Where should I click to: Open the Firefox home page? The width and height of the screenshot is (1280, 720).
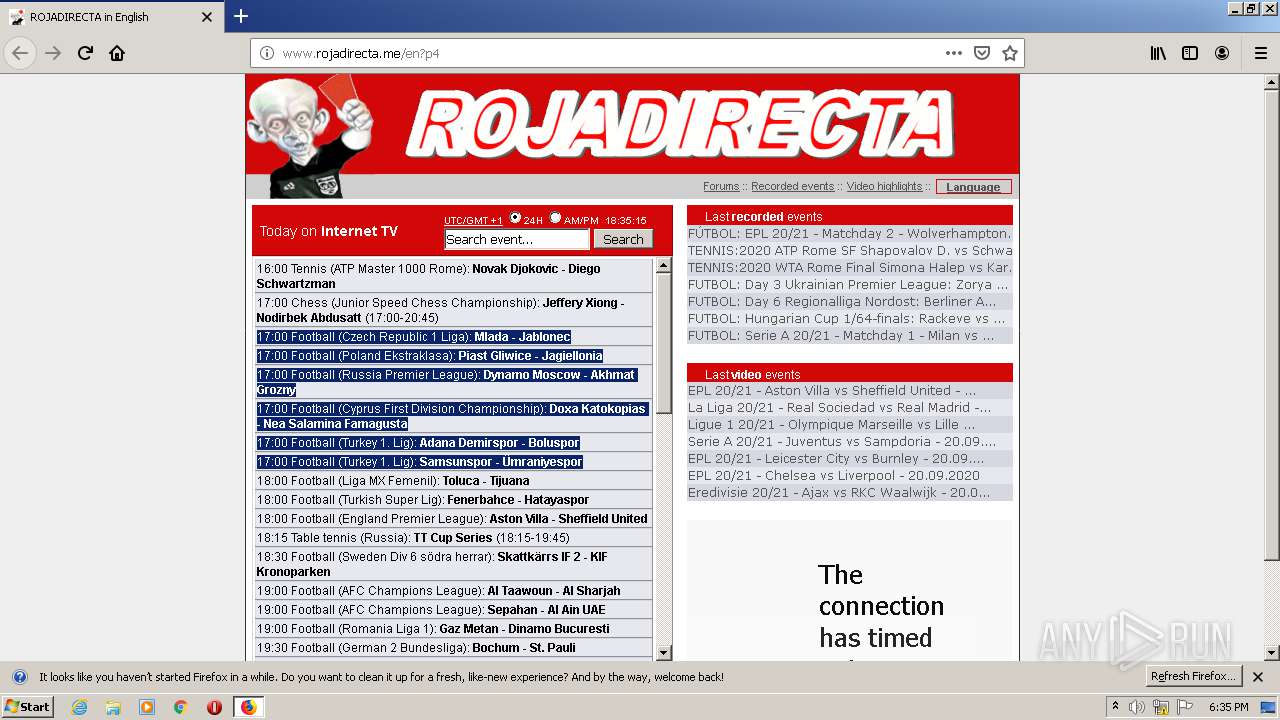pyautogui.click(x=117, y=53)
